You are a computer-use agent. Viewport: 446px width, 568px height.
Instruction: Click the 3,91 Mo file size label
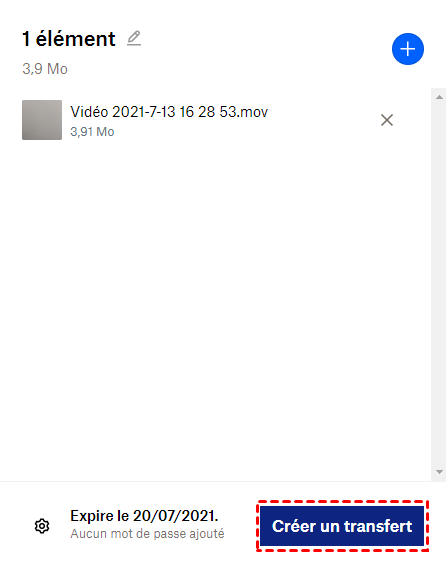point(92,132)
